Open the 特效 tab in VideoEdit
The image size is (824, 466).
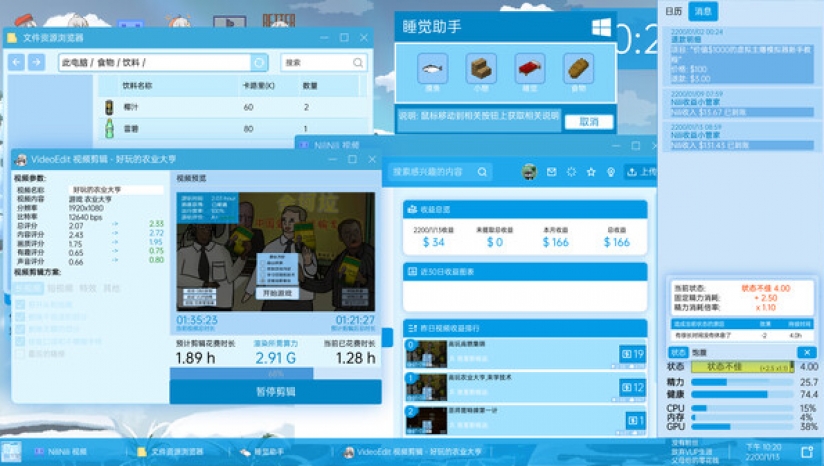point(88,288)
